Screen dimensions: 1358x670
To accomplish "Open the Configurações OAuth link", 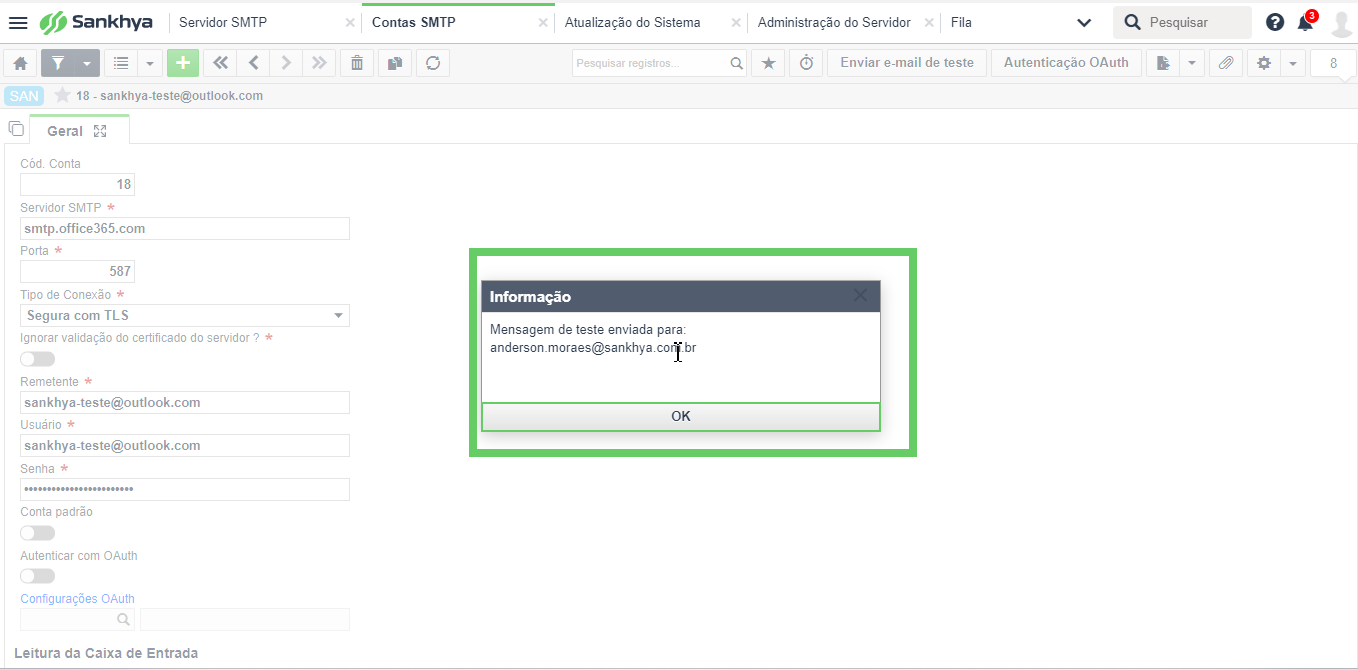I will tap(77, 599).
